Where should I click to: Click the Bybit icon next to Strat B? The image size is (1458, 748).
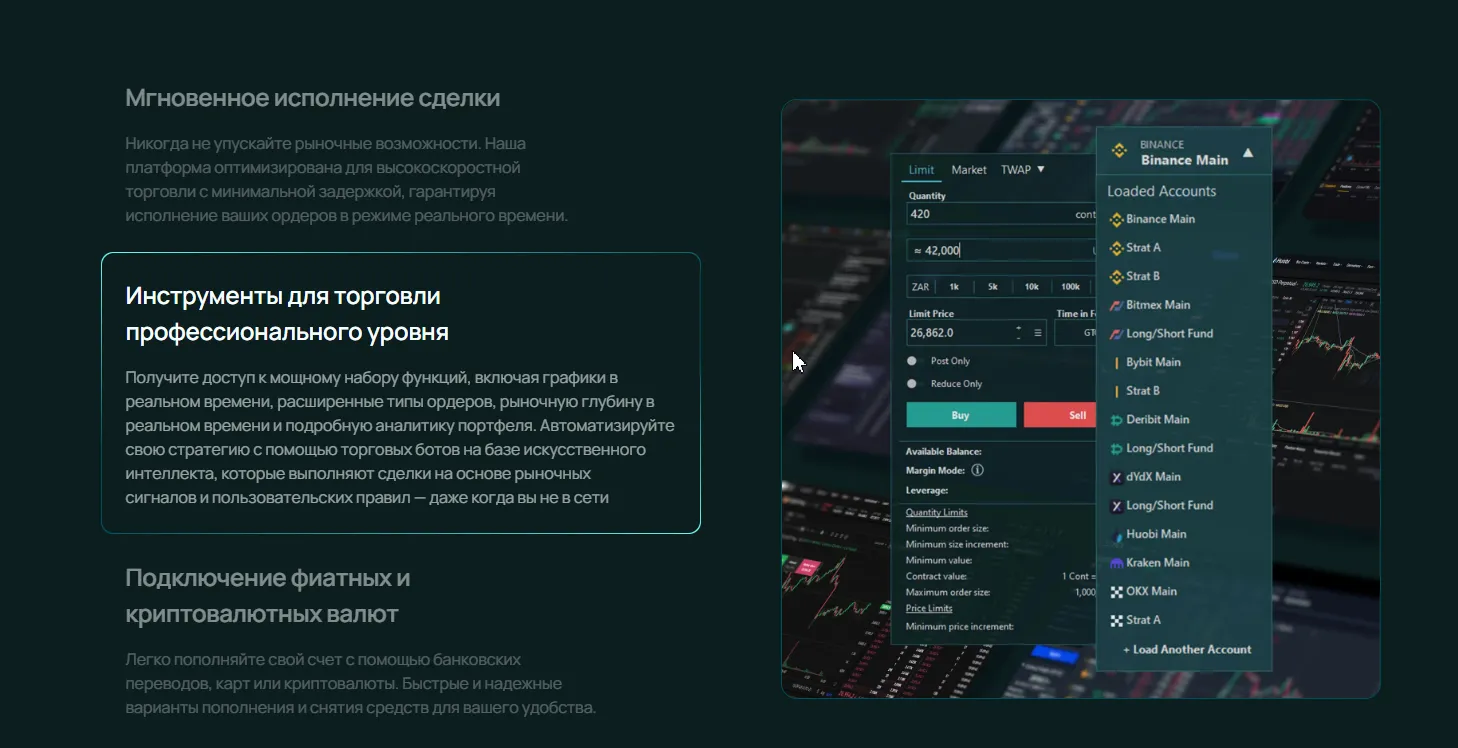(1117, 391)
